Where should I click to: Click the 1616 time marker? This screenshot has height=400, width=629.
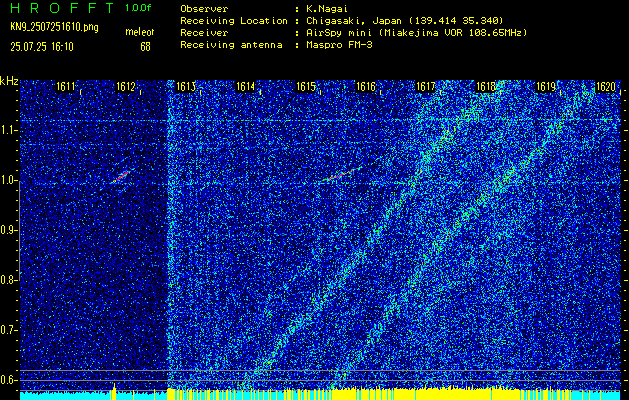(366, 86)
